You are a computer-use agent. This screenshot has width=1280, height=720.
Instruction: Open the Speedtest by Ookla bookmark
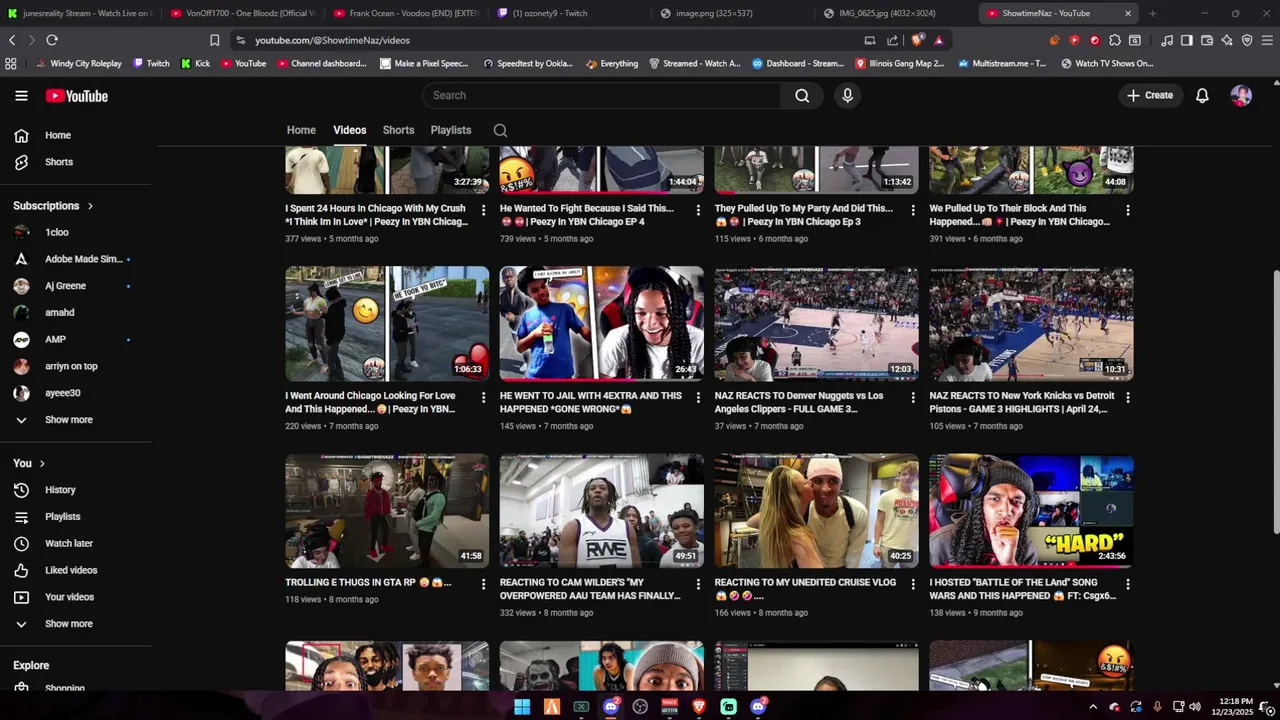527,63
